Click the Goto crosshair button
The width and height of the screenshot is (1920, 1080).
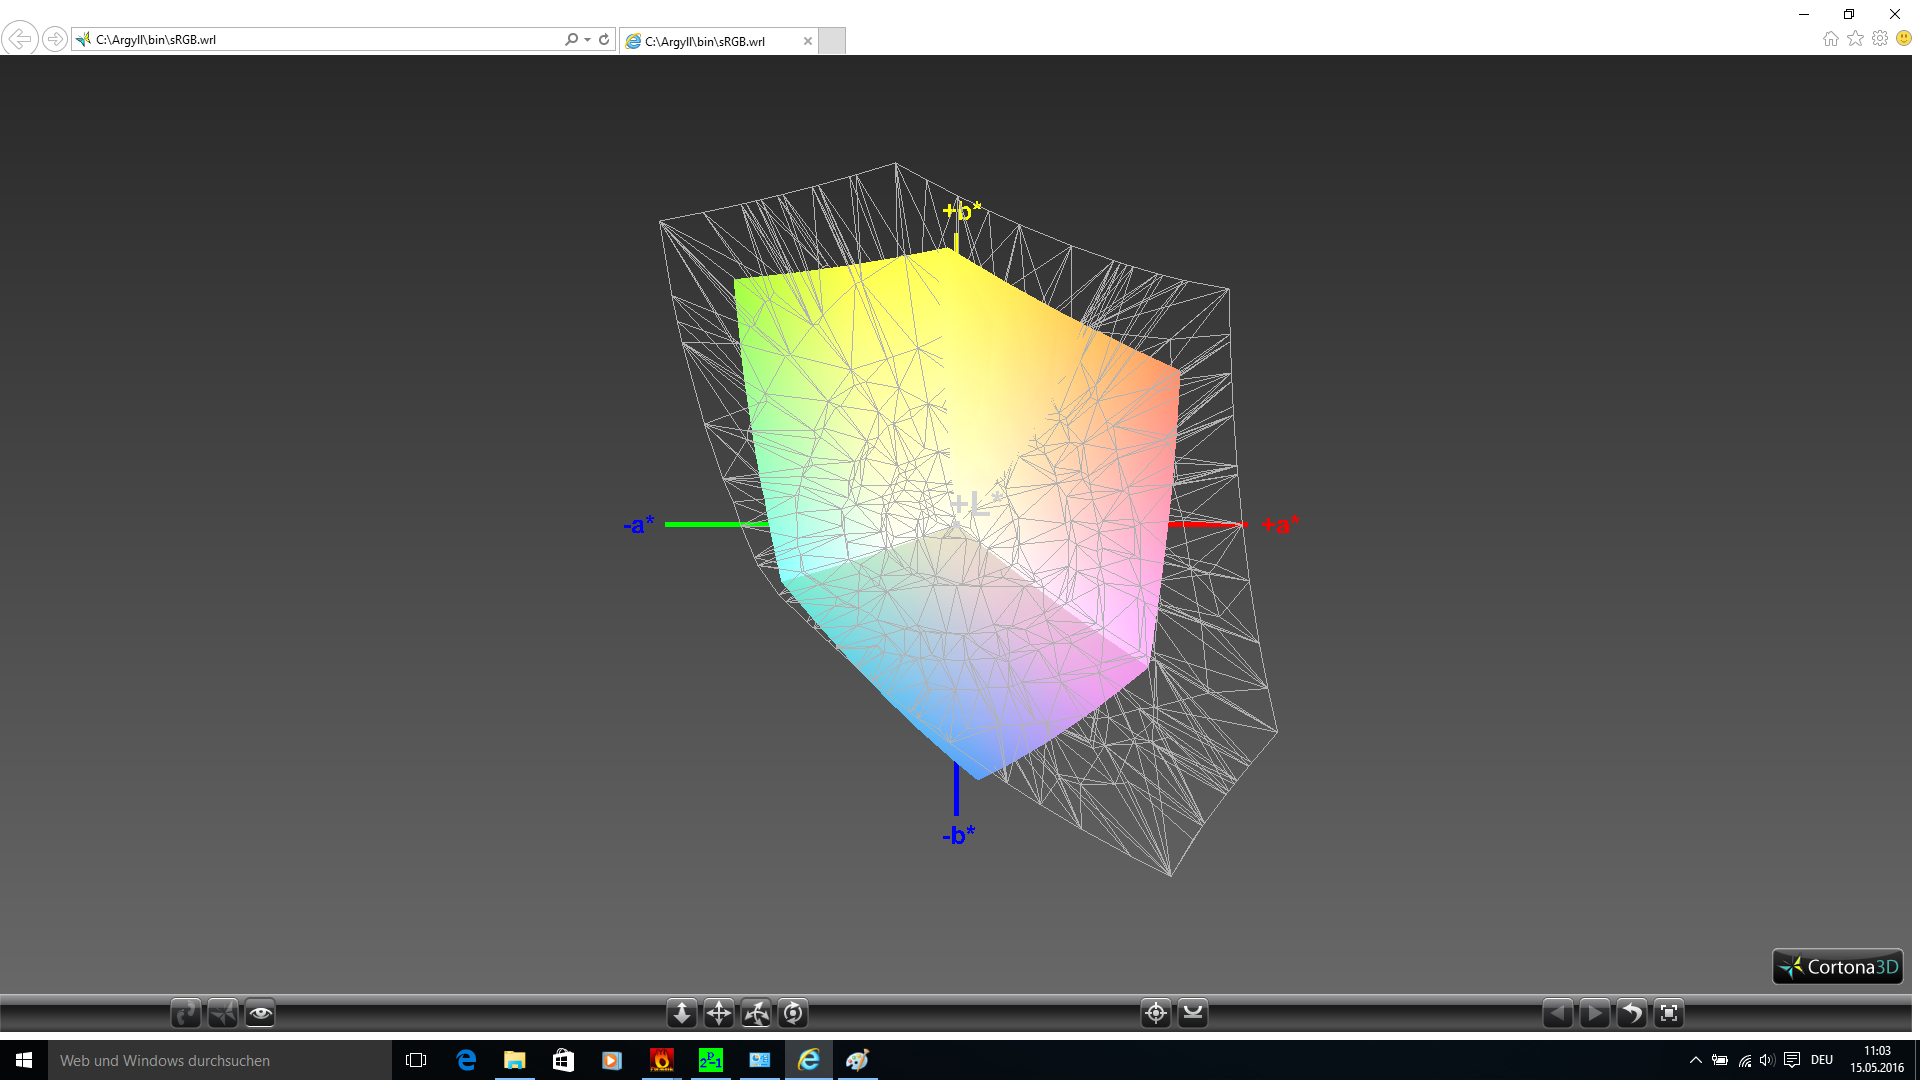tap(1156, 1014)
